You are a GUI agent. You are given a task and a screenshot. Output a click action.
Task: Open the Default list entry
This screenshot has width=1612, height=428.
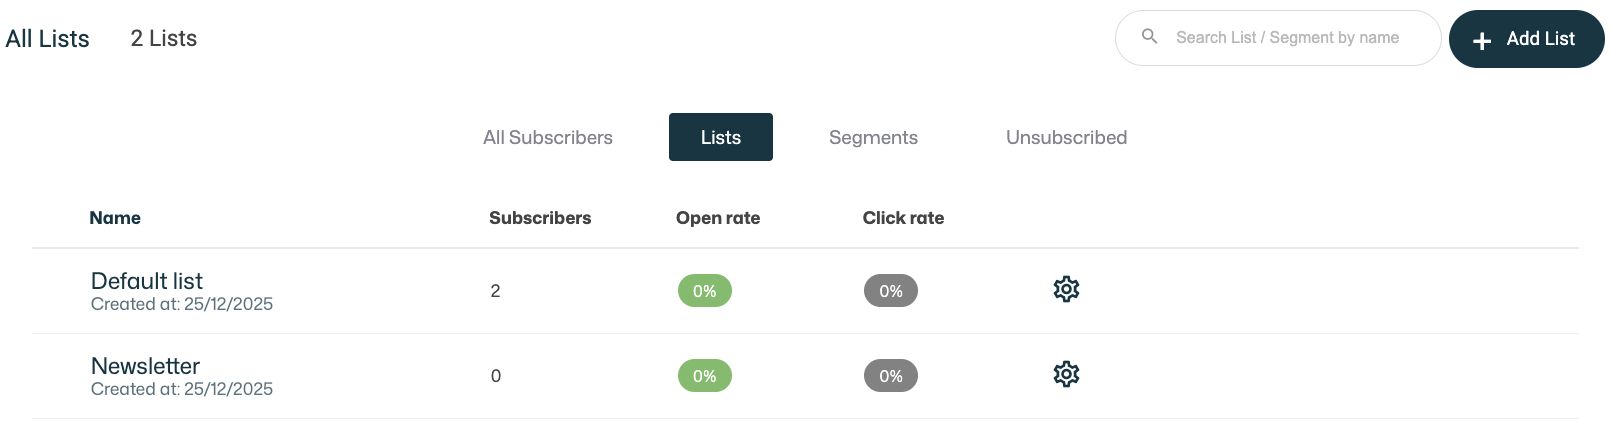pos(147,281)
